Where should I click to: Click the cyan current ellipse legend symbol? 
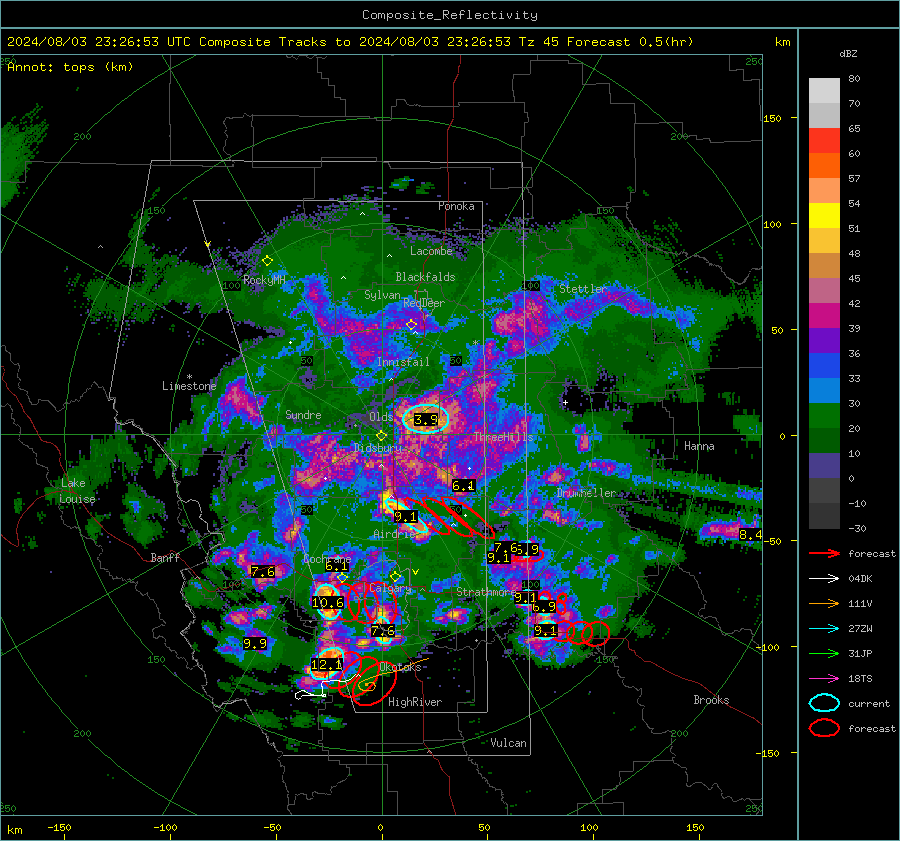824,703
